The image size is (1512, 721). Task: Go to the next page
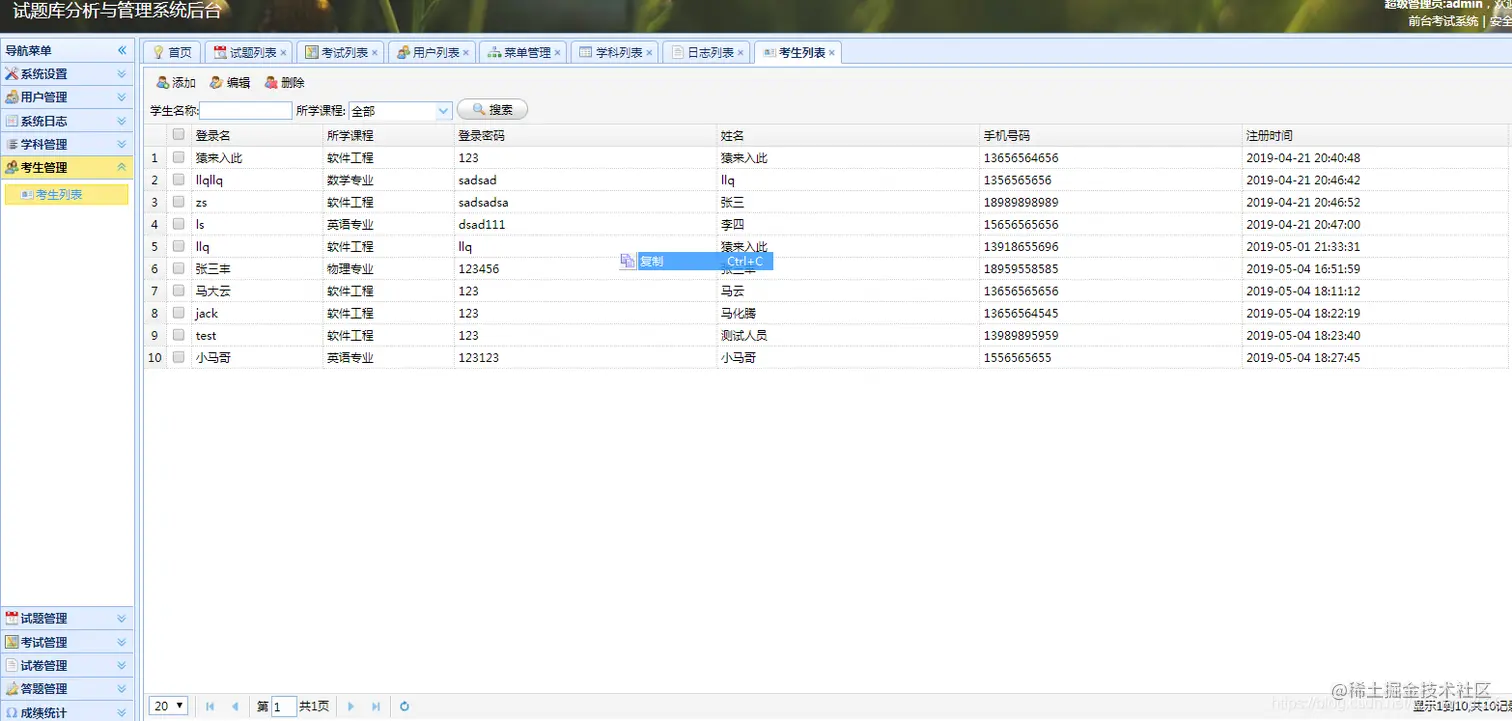pyautogui.click(x=351, y=707)
